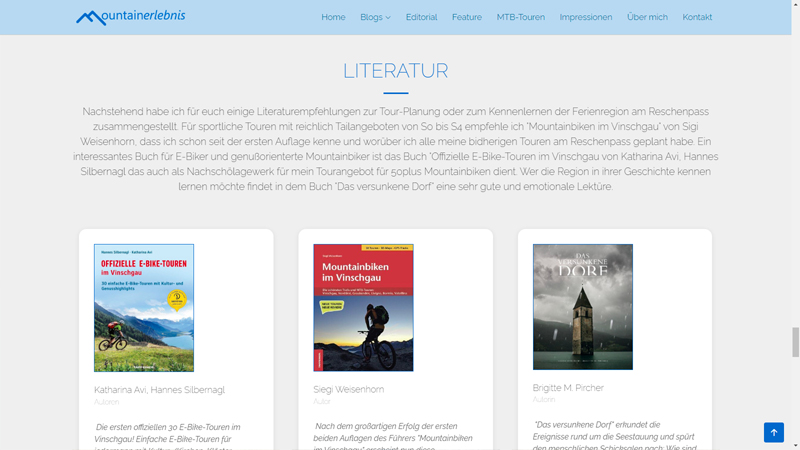
Task: Open the Über mich page
Action: point(647,17)
